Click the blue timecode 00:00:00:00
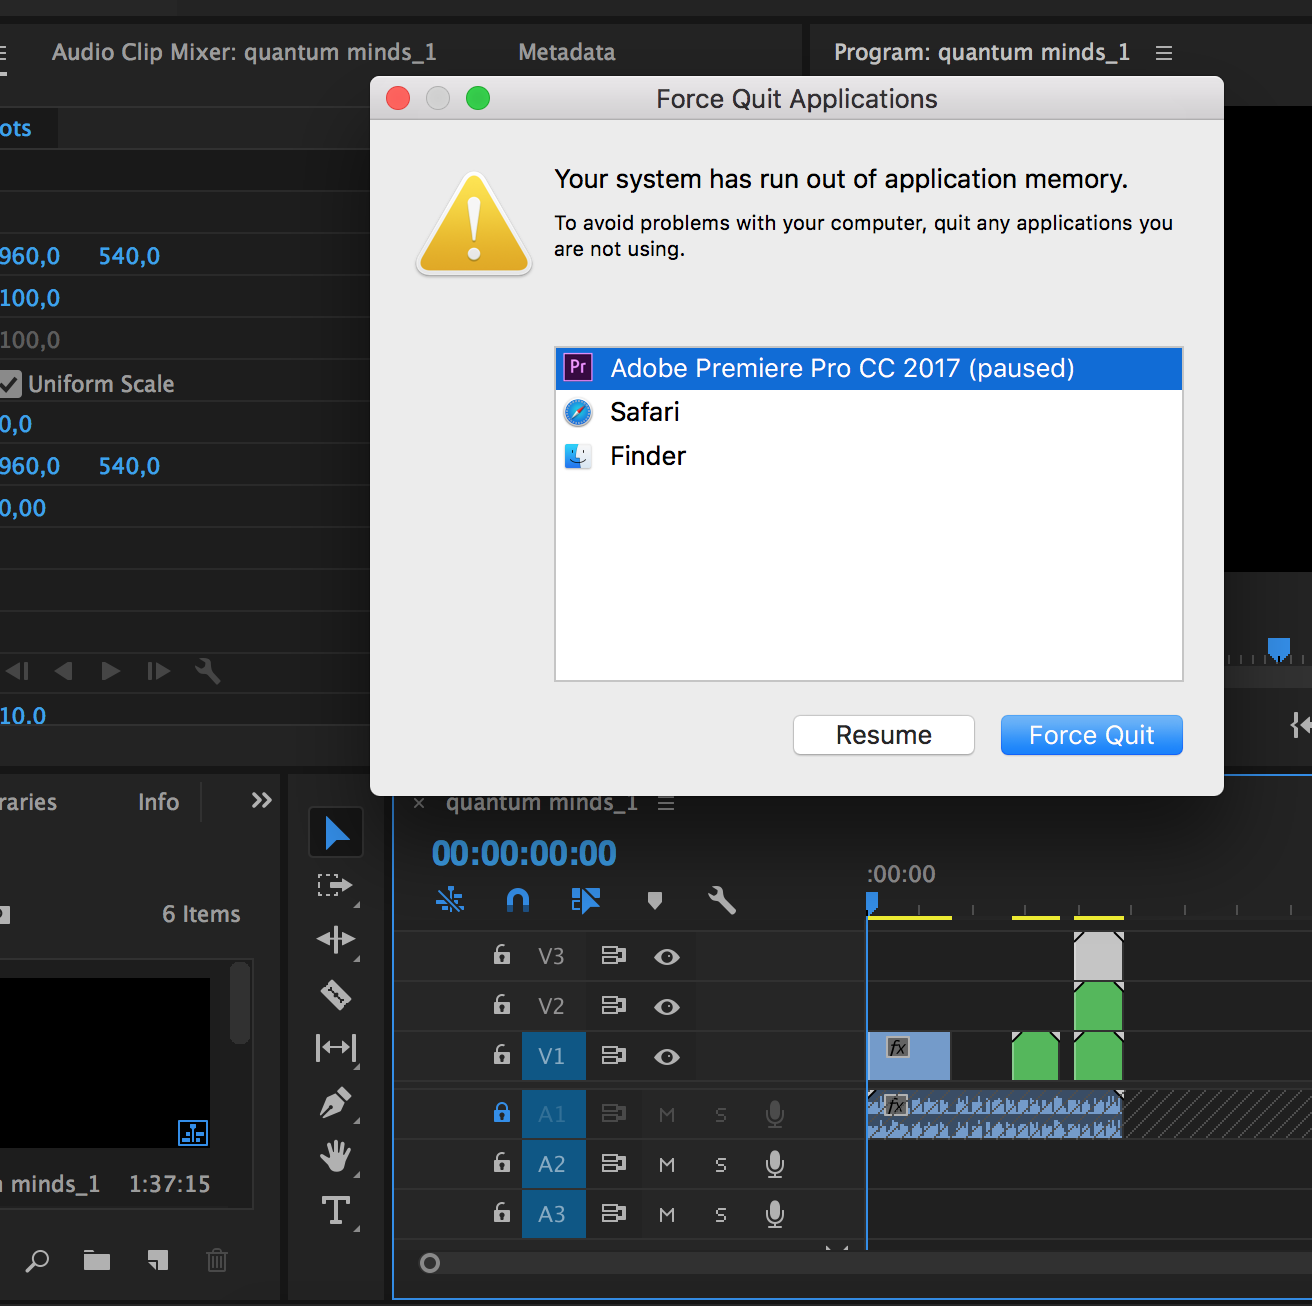The width and height of the screenshot is (1312, 1306). [x=524, y=853]
